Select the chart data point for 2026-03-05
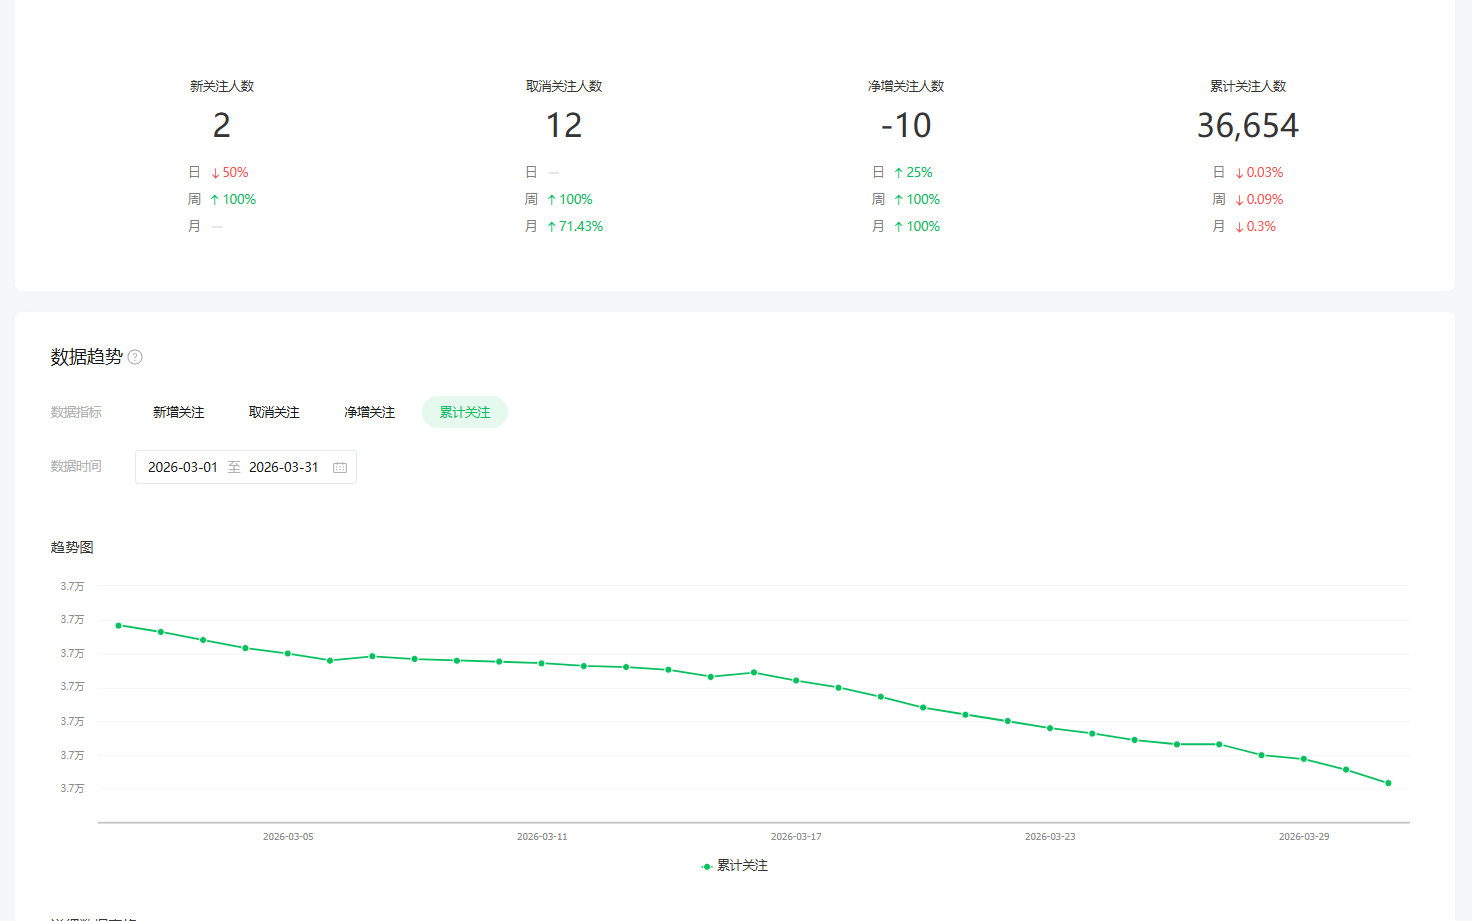 tap(288, 654)
